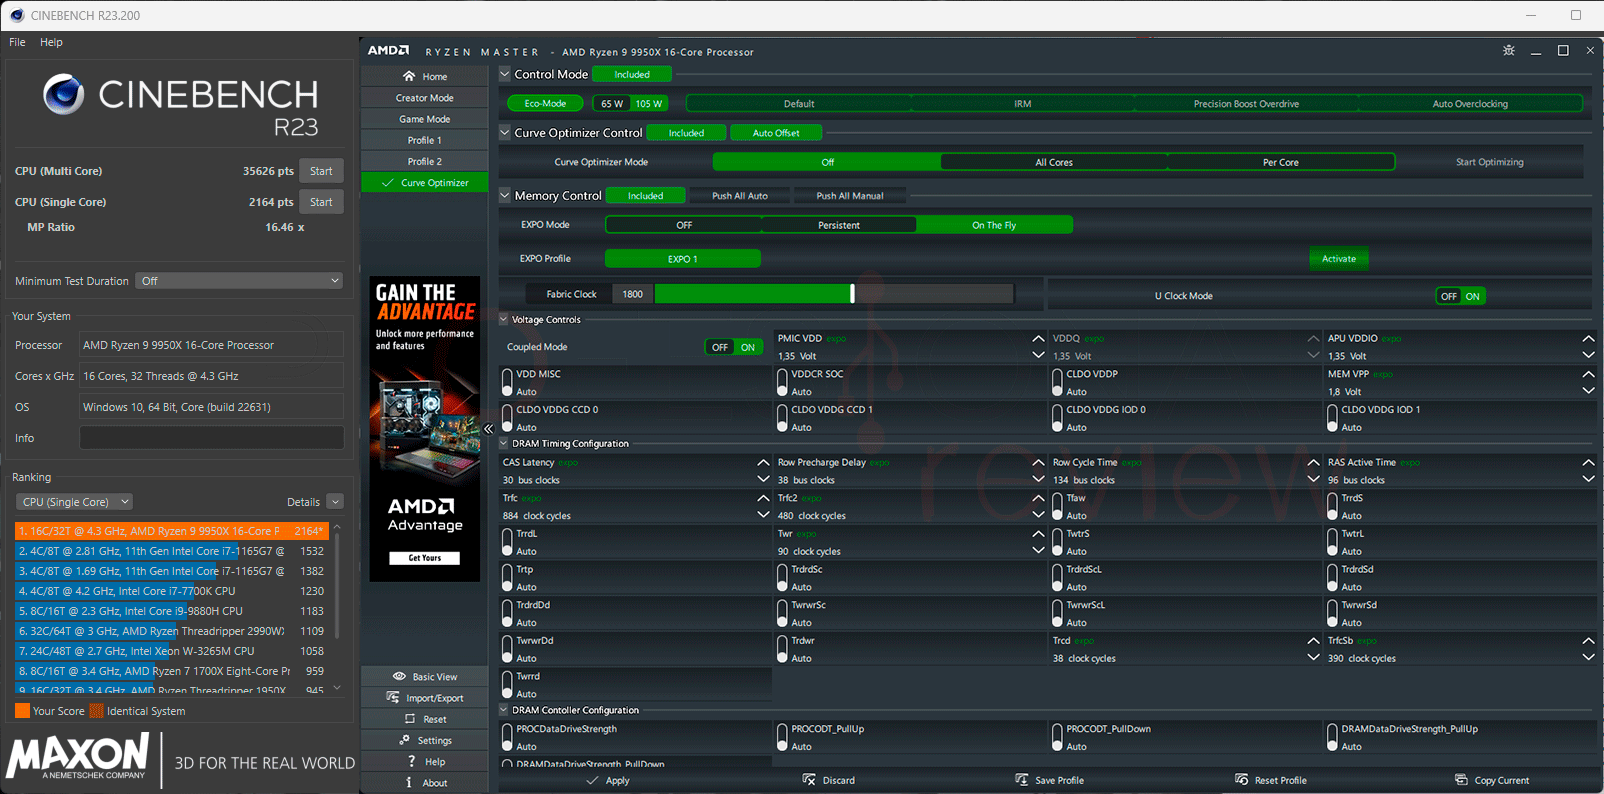Select the 105 W eco-mode option
Screen dimensions: 1604x794
pyautogui.click(x=649, y=103)
